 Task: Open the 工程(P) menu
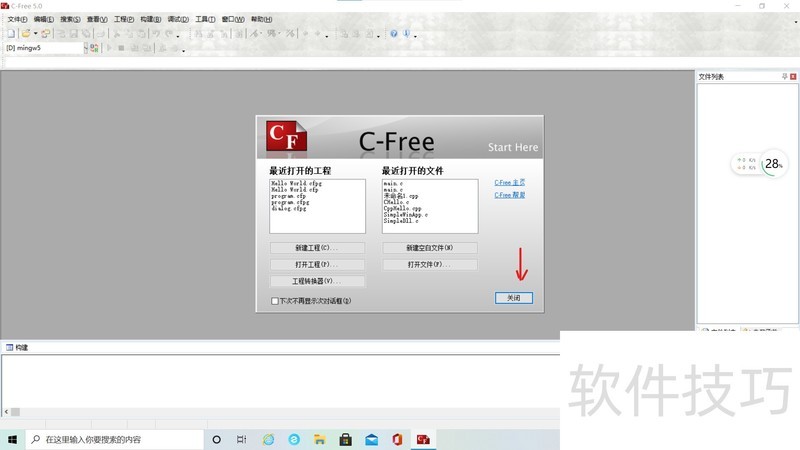[x=124, y=19]
